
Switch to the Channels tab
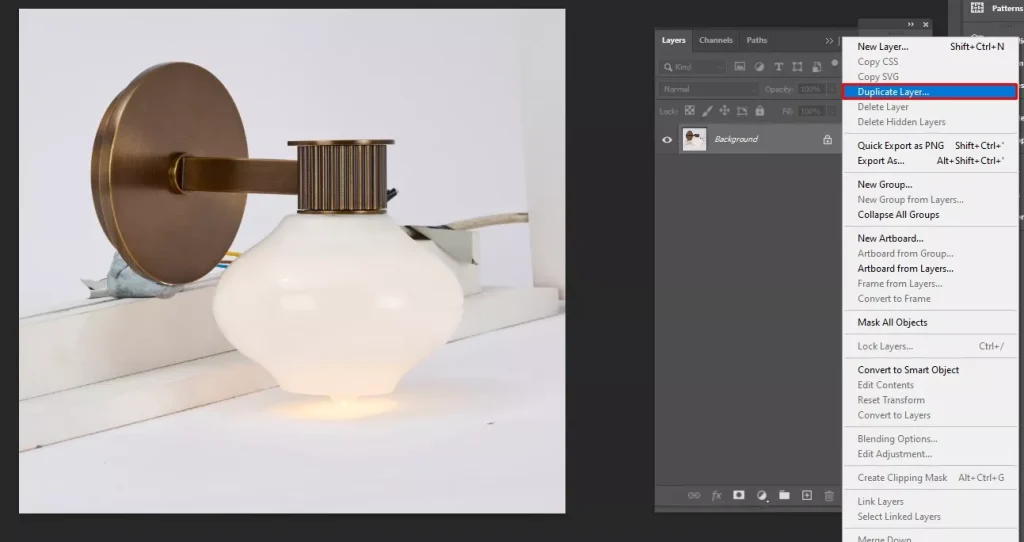pos(716,40)
